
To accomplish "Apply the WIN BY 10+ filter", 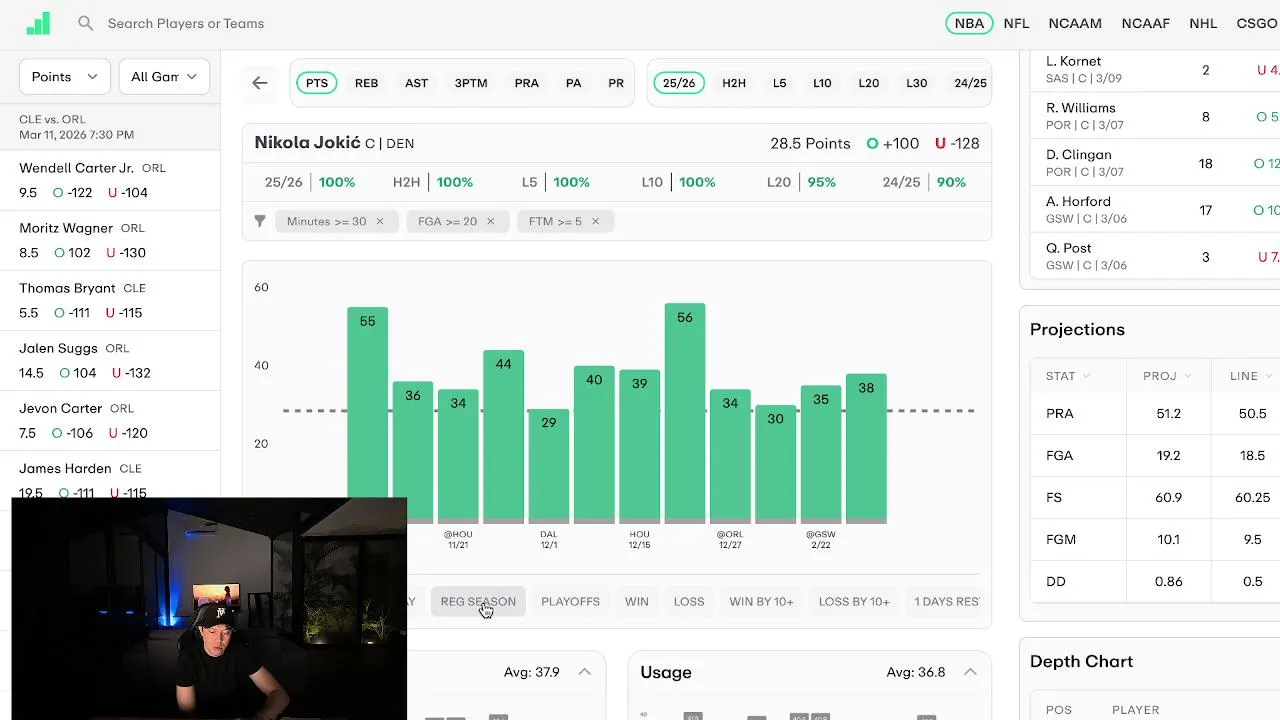I will click(x=761, y=601).
